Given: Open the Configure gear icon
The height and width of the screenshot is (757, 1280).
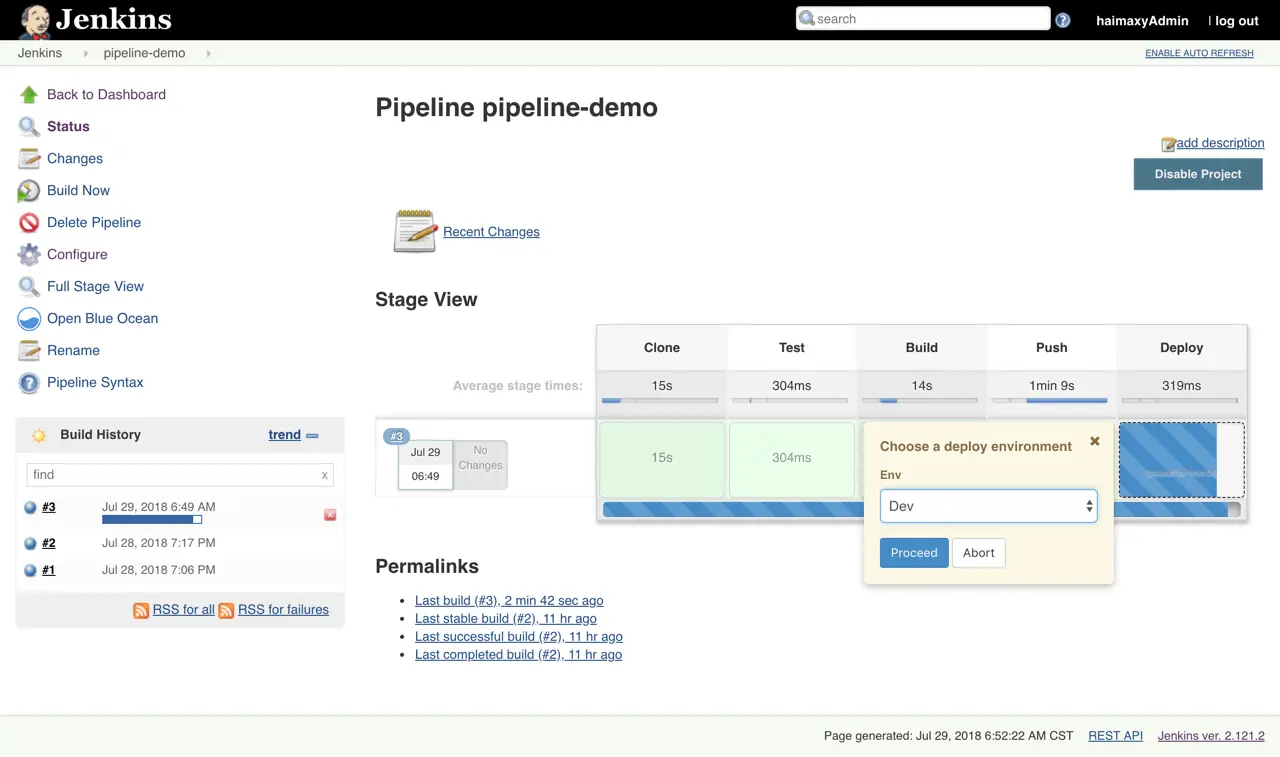Looking at the screenshot, I should pyautogui.click(x=28, y=254).
